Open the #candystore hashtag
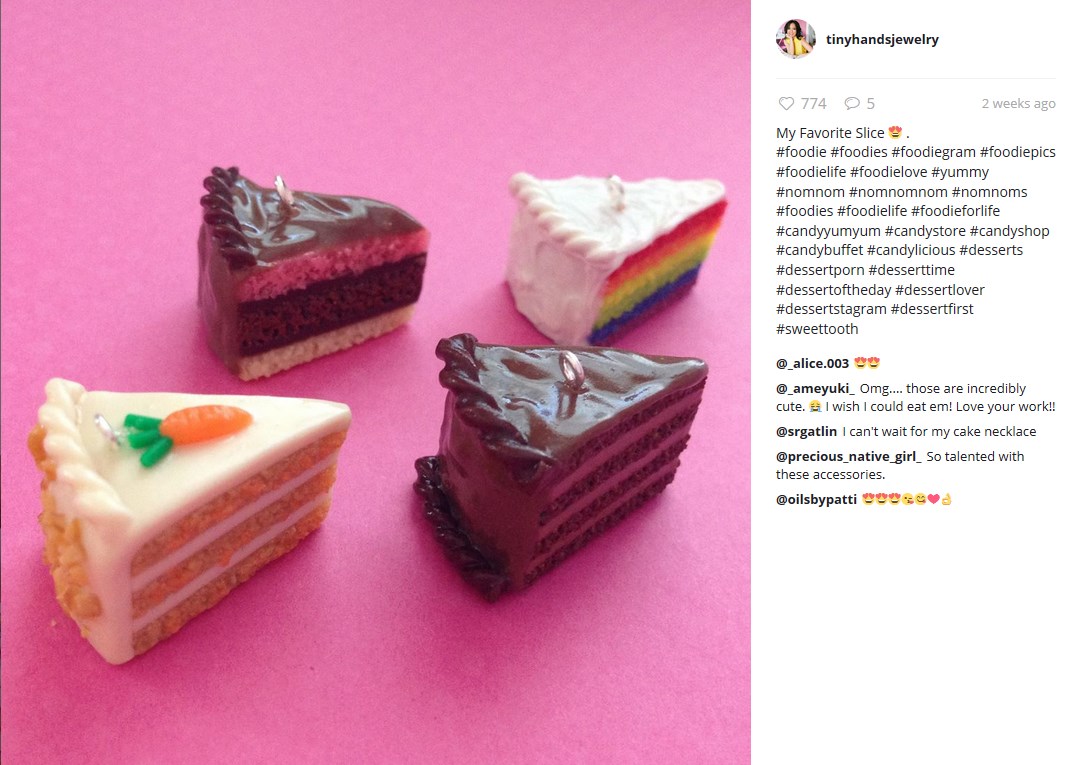The width and height of the screenshot is (1080, 765). (924, 231)
